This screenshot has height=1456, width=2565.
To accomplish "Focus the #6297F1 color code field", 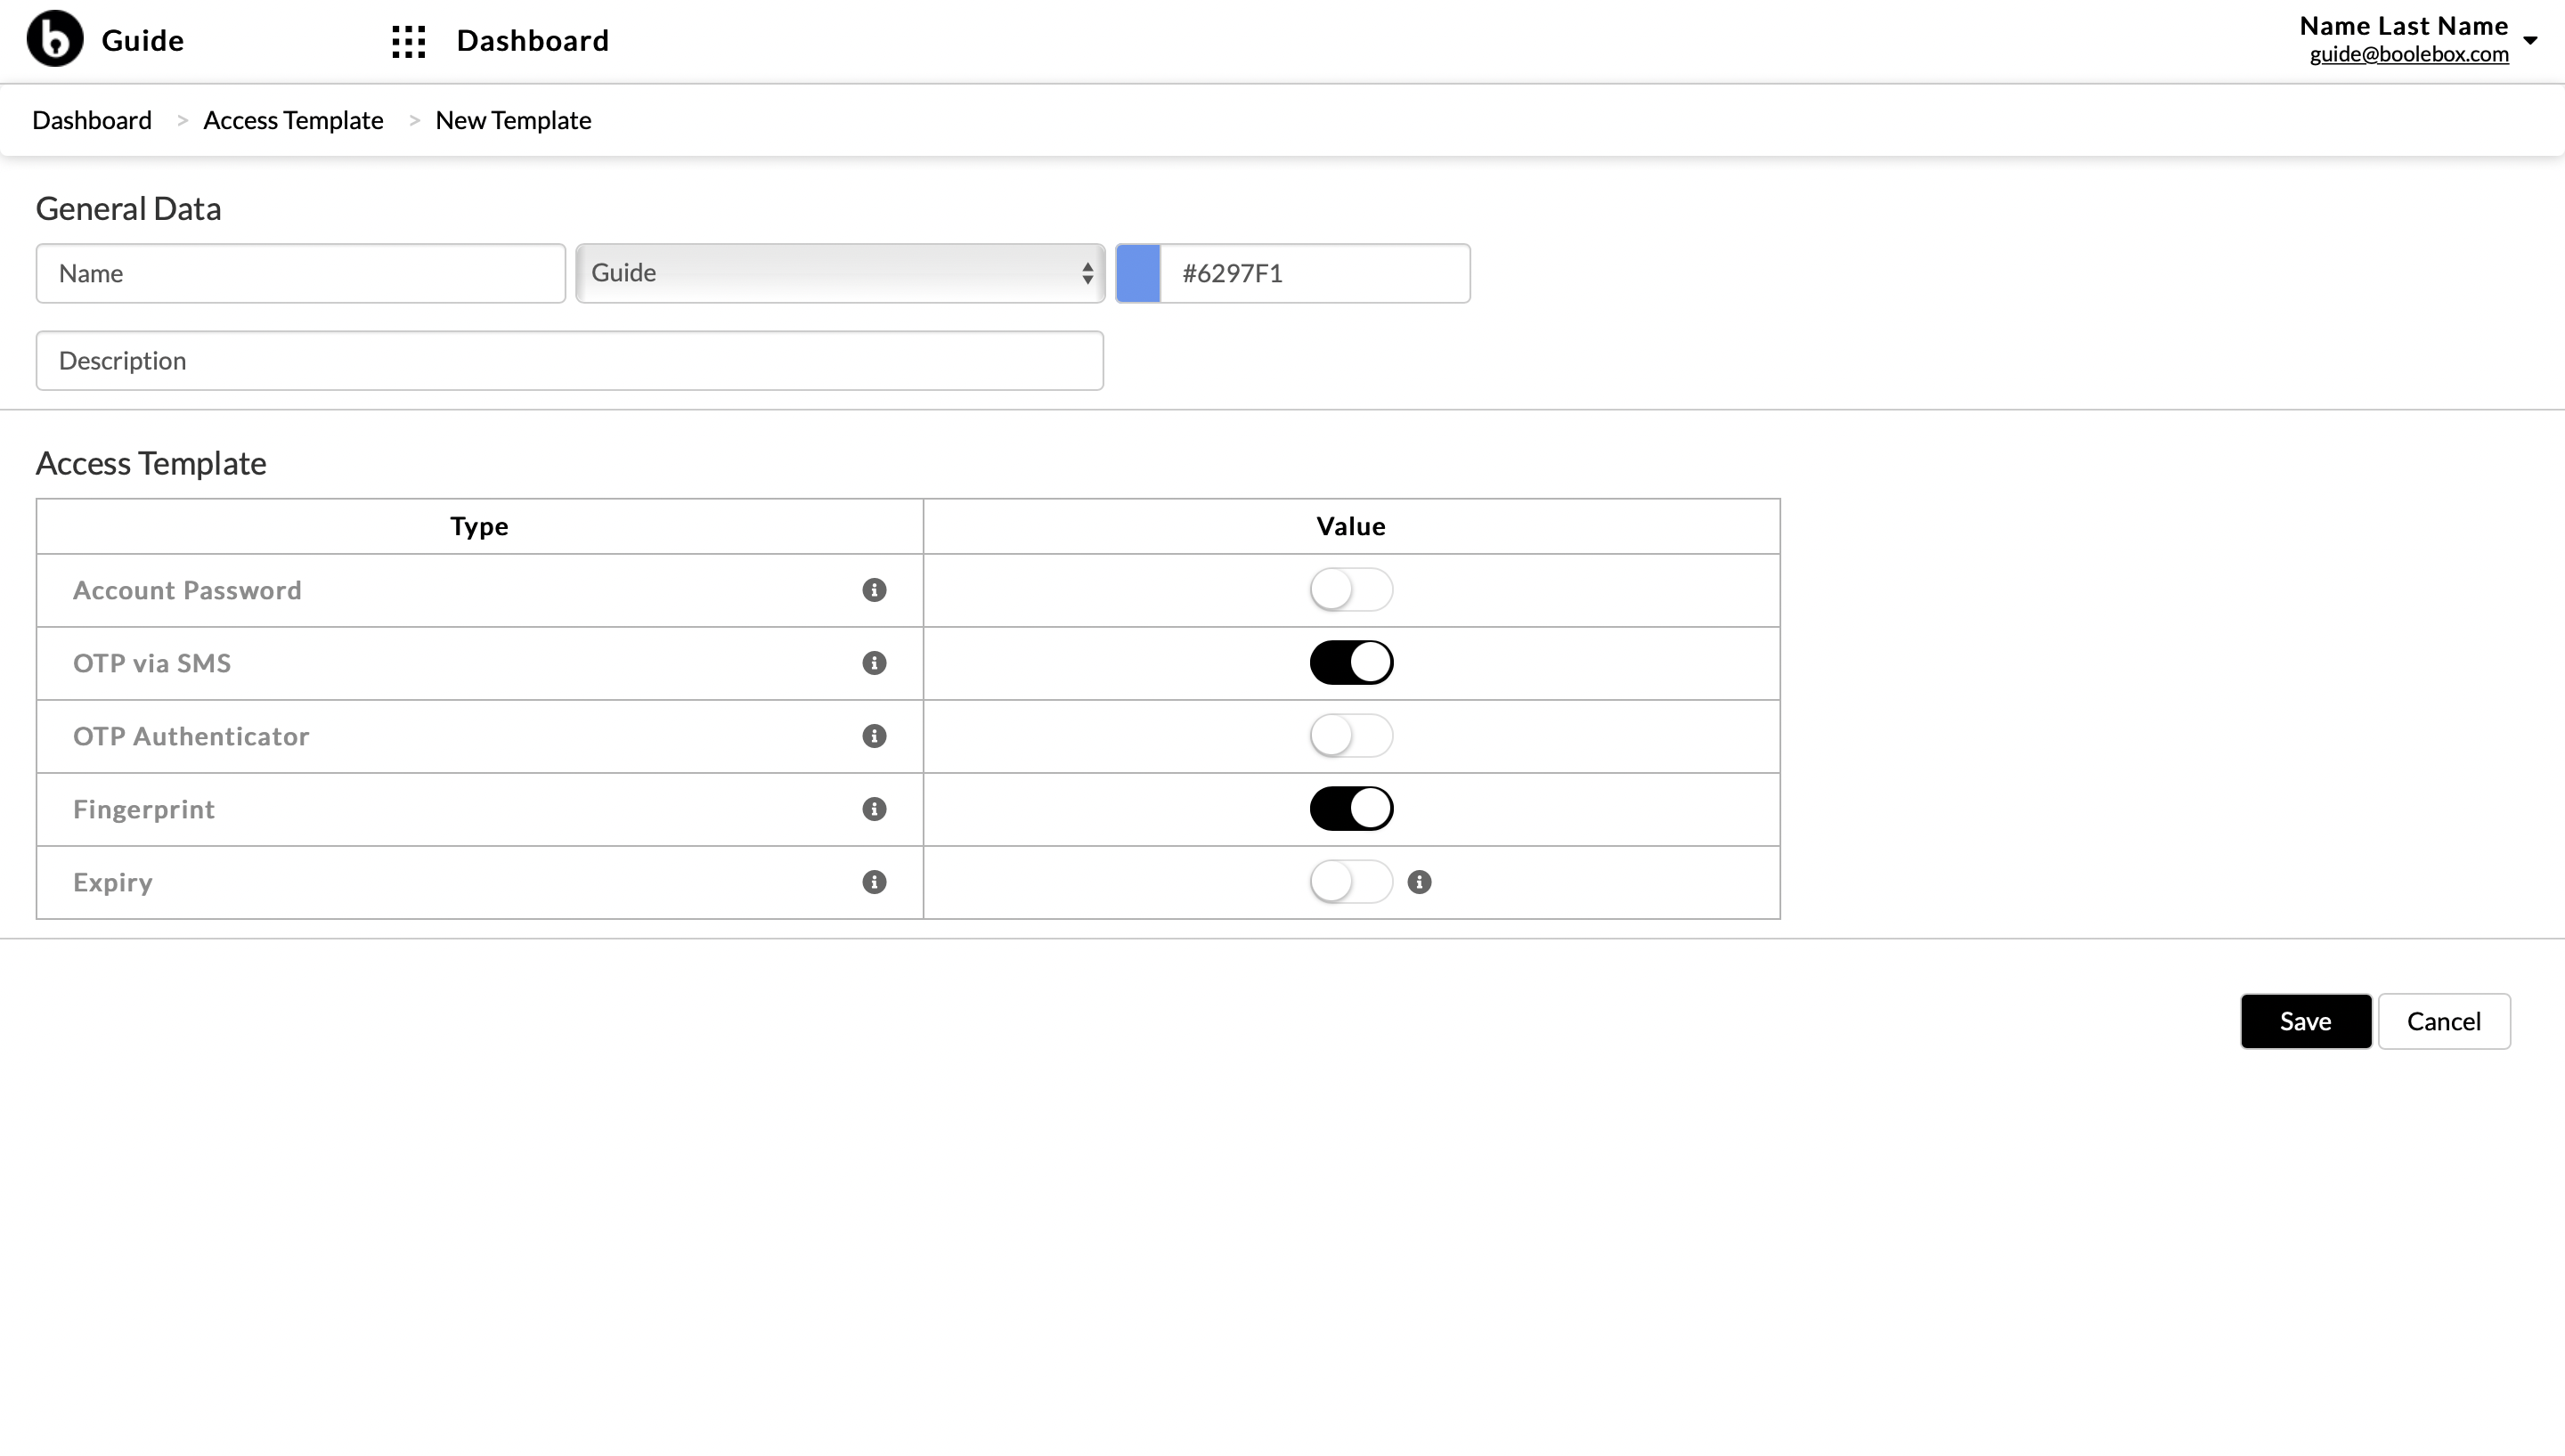I will point(1315,273).
